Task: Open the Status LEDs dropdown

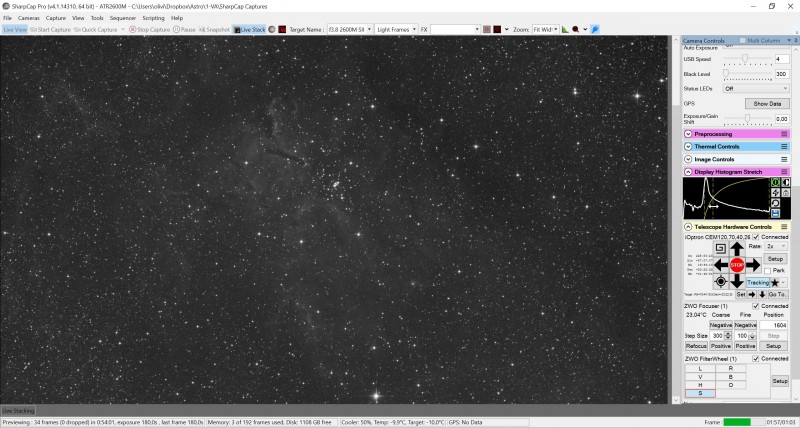Action: pyautogui.click(x=756, y=89)
